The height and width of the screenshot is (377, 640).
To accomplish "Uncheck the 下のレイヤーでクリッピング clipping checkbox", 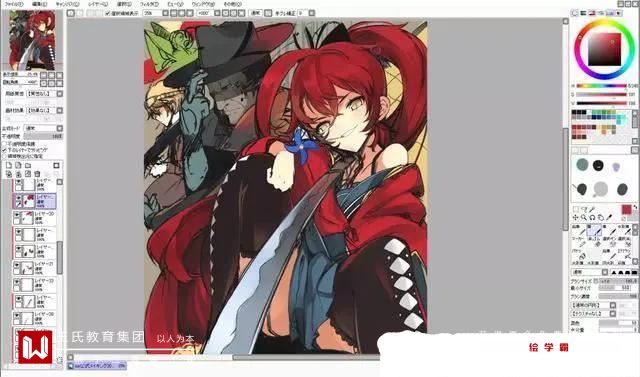I will (4, 150).
